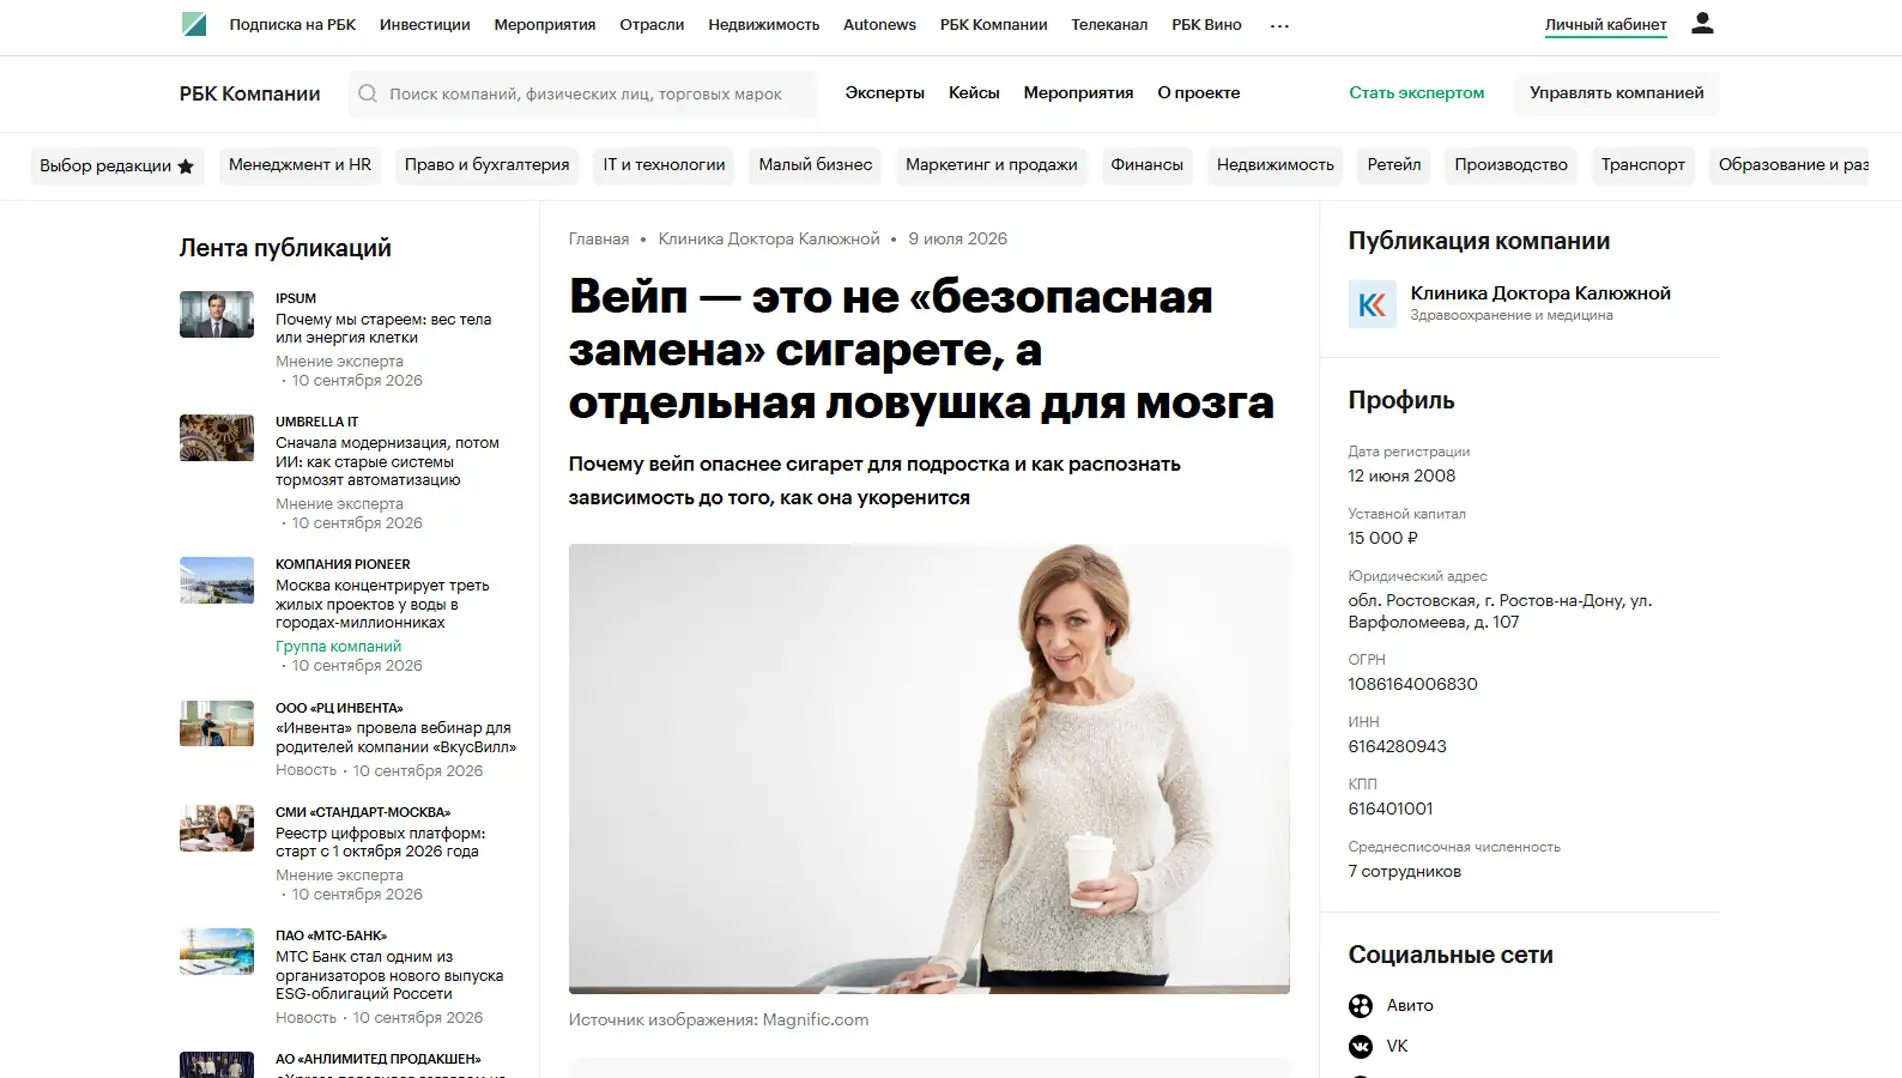Go to Отрасли in top menu

651,25
